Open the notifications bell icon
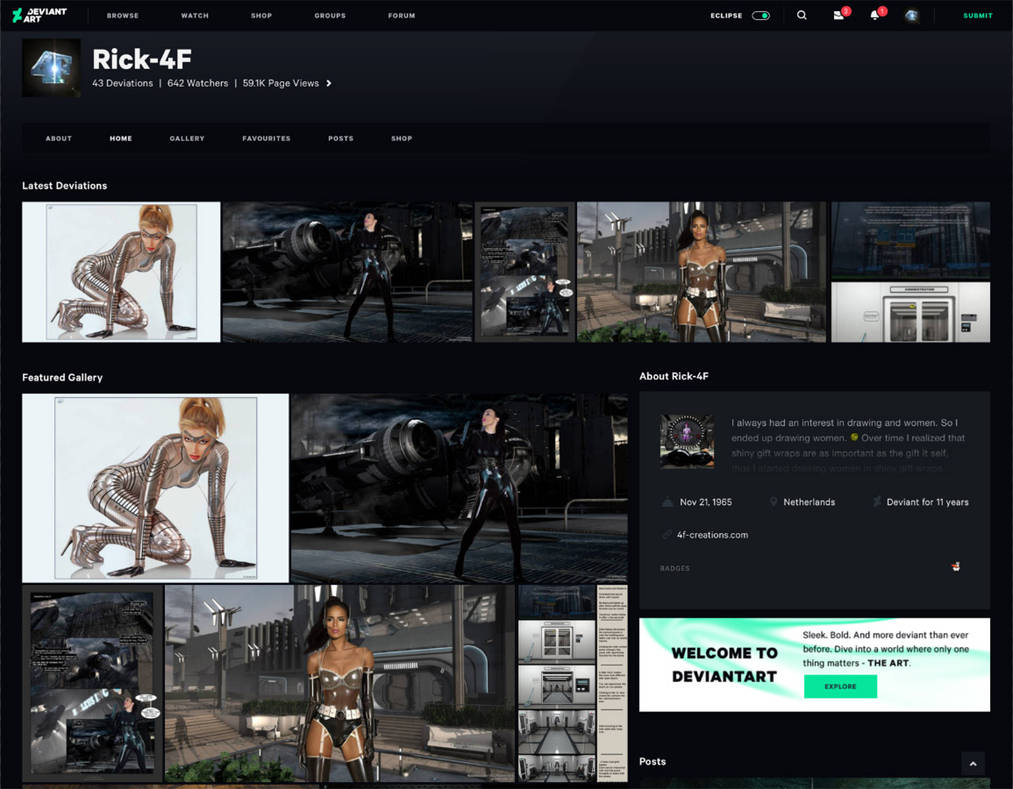The image size is (1013, 789). tap(876, 14)
